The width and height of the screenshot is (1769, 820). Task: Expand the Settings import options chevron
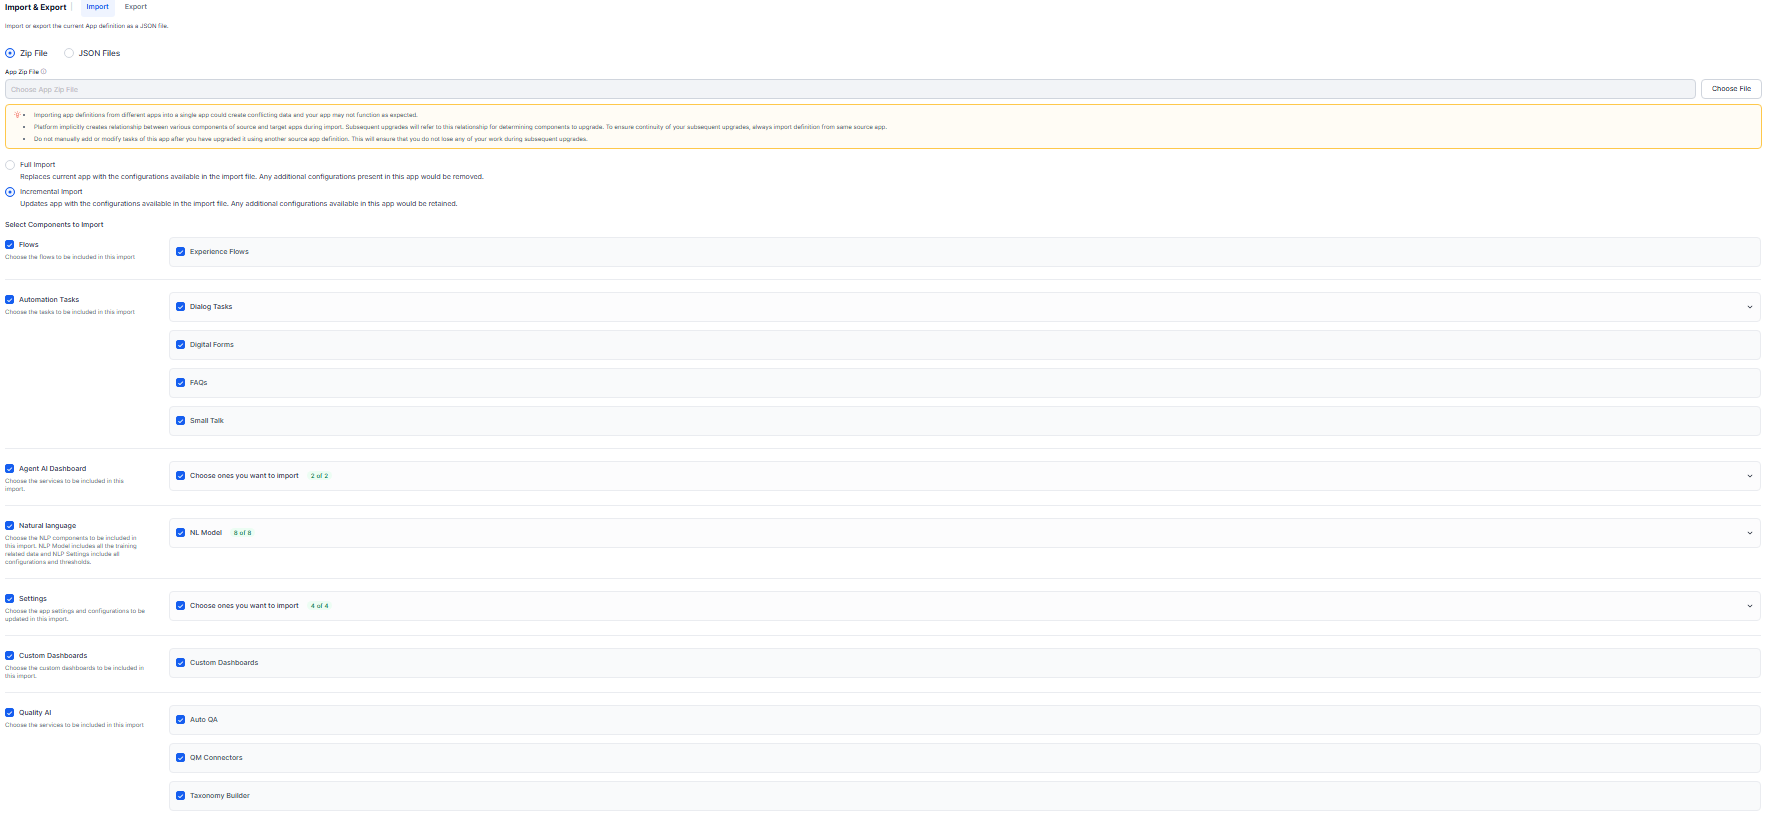click(1749, 606)
